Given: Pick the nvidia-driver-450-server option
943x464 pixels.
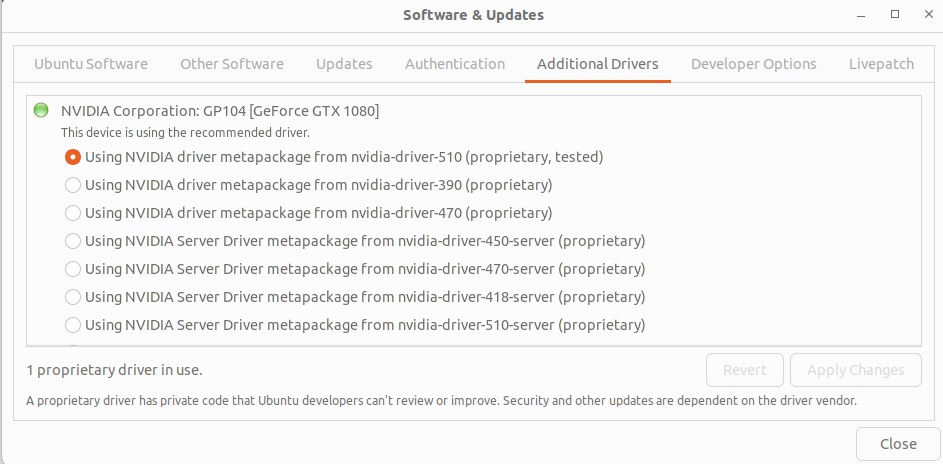Looking at the screenshot, I should pyautogui.click(x=73, y=241).
